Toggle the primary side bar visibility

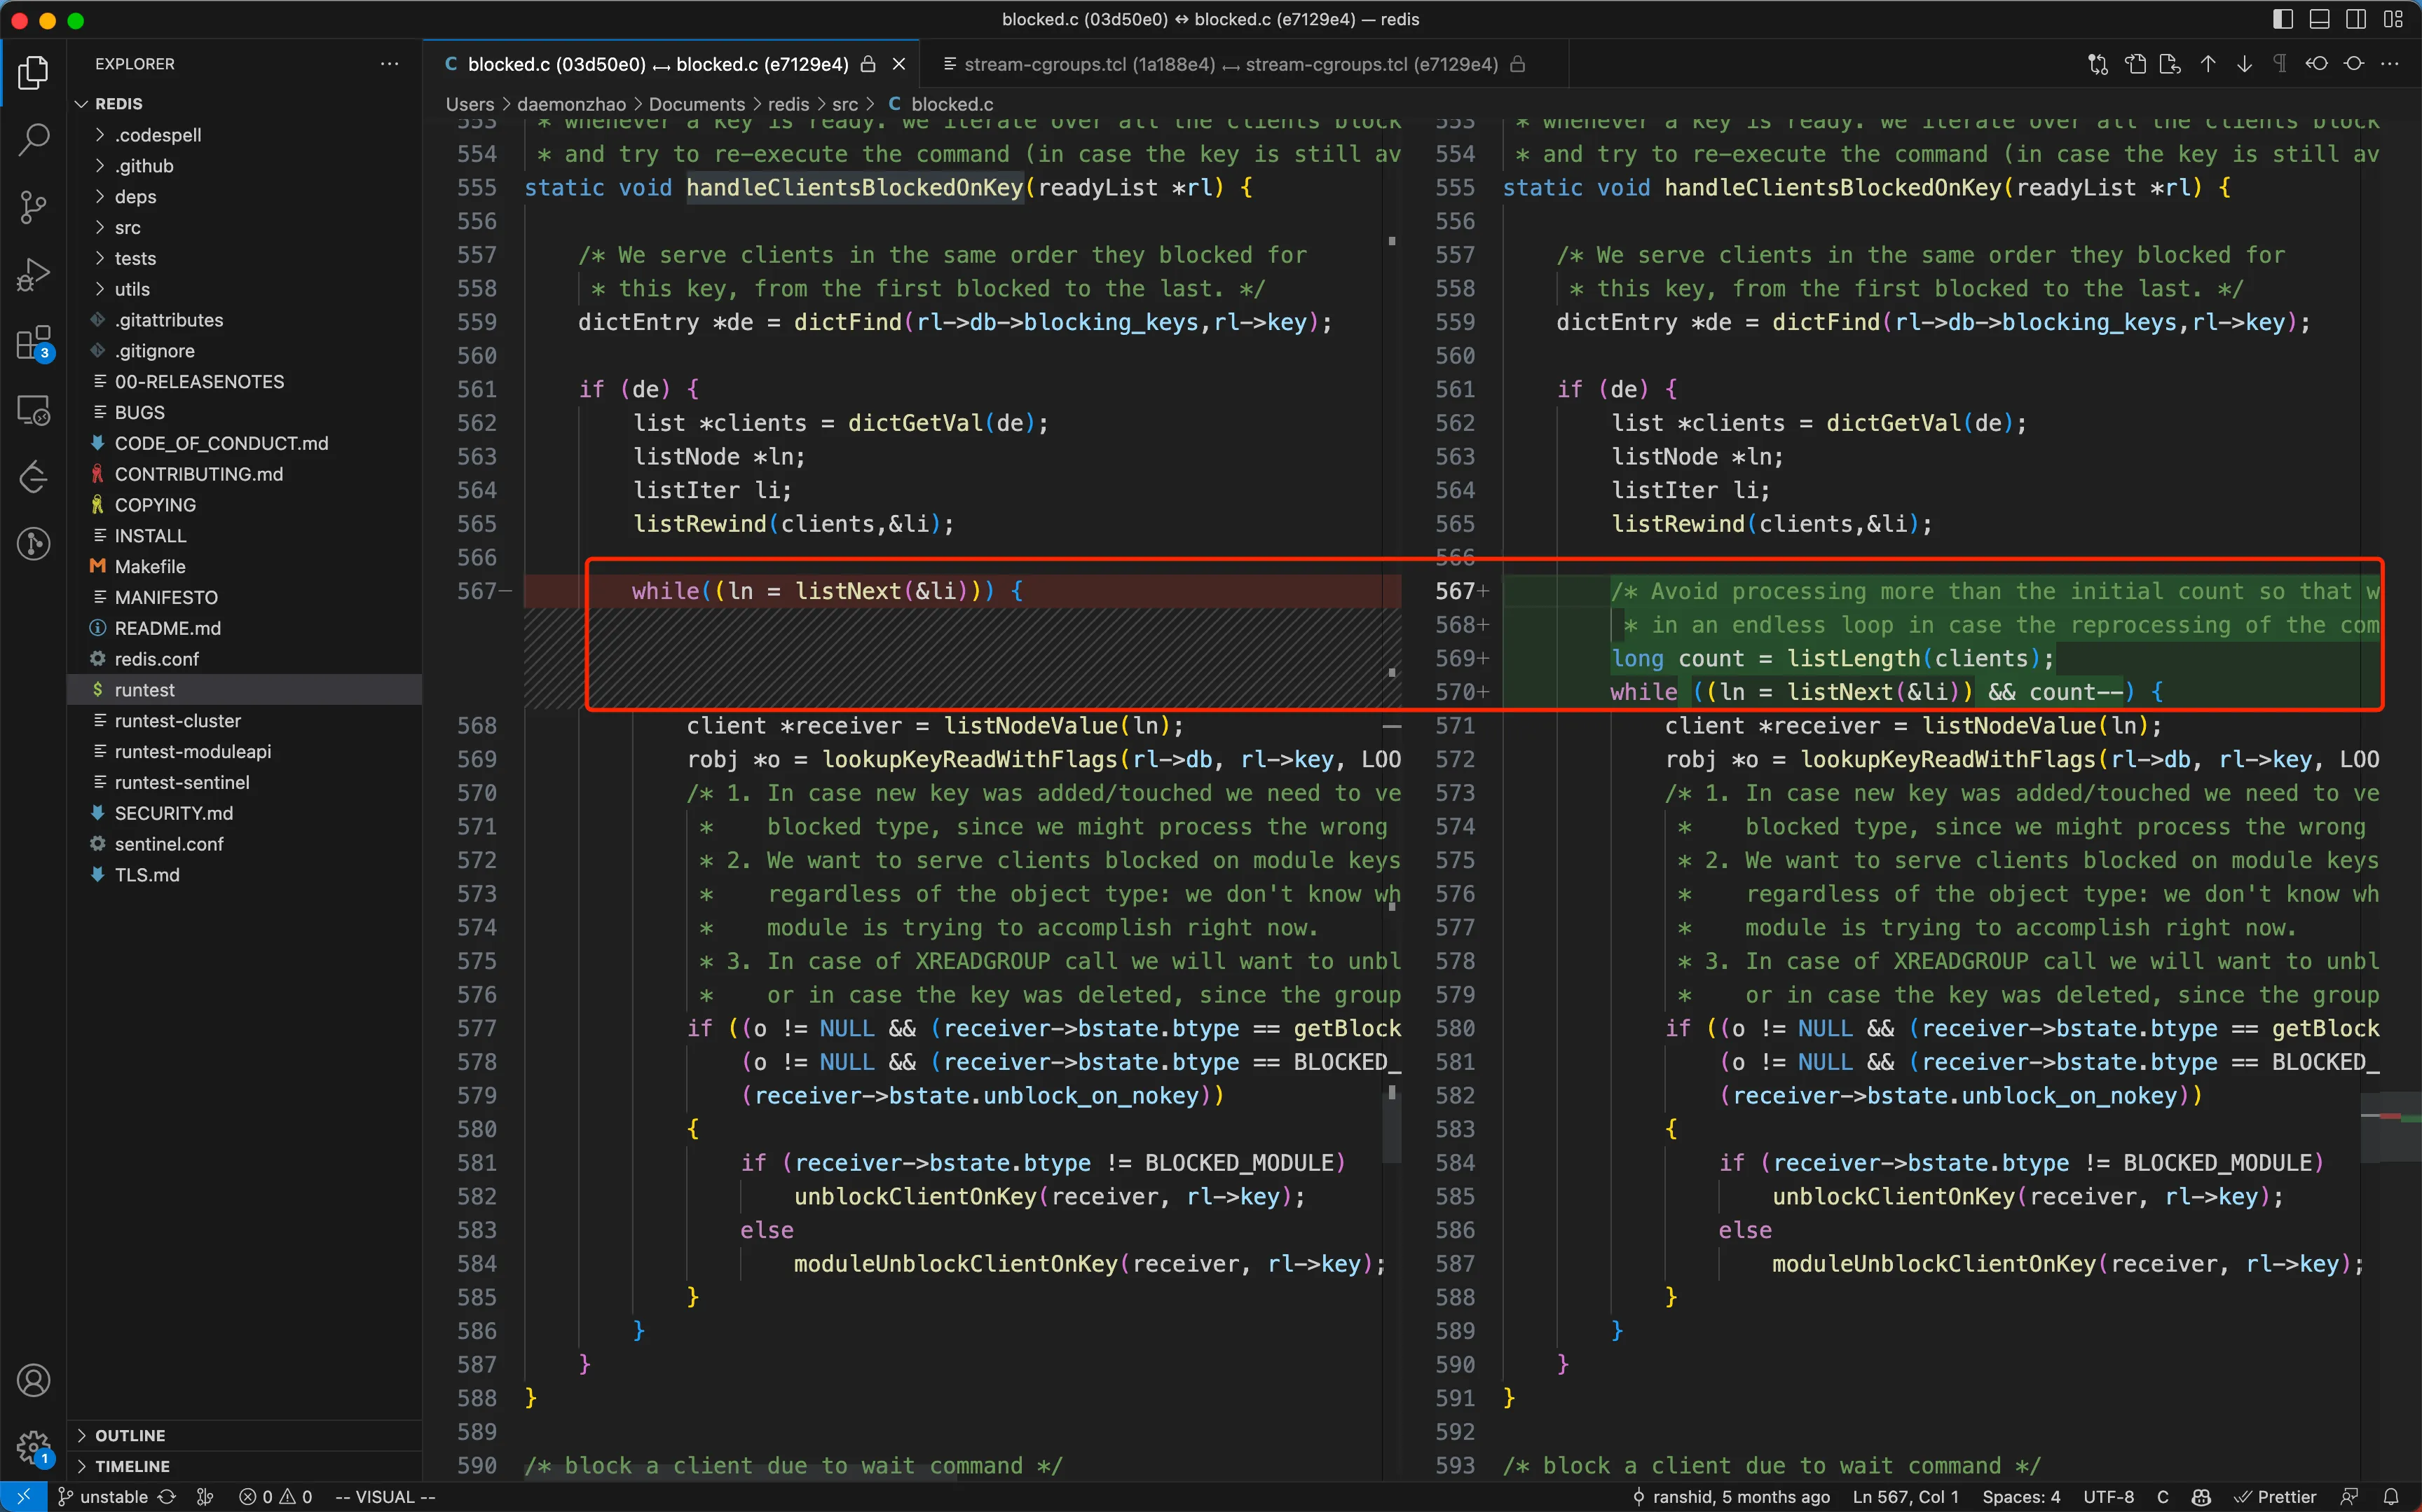[2282, 19]
